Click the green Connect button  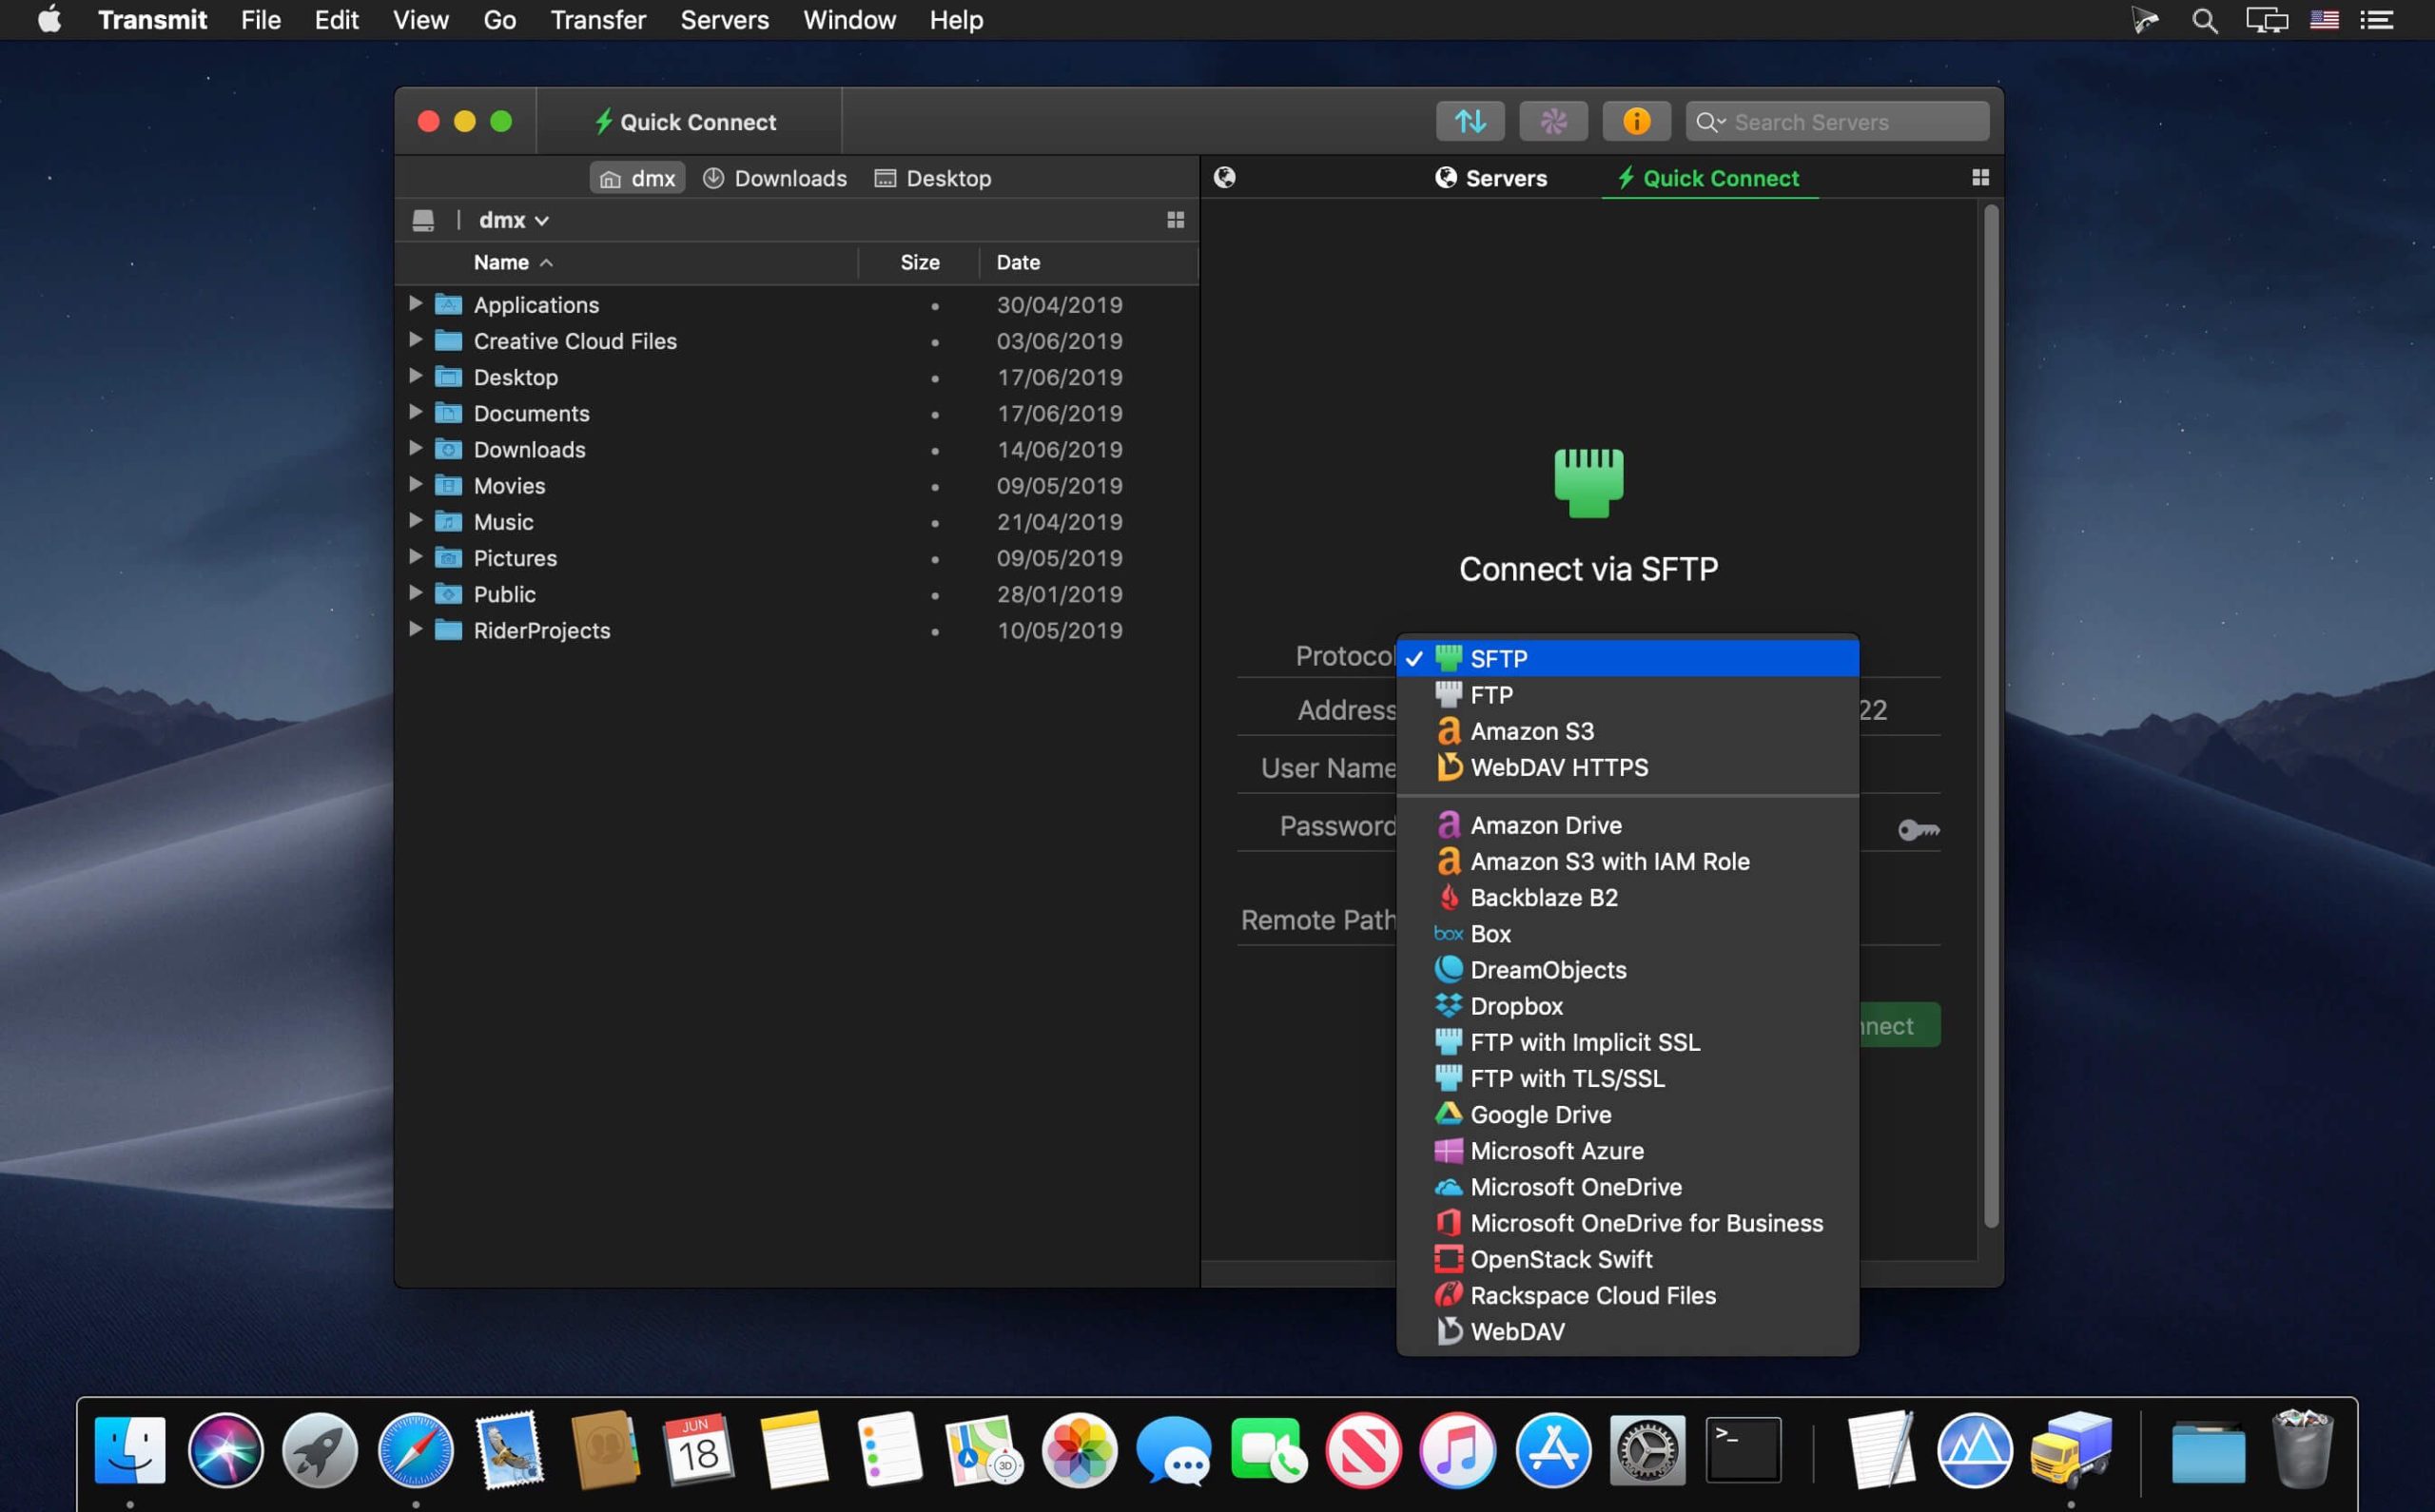pos(1880,1024)
